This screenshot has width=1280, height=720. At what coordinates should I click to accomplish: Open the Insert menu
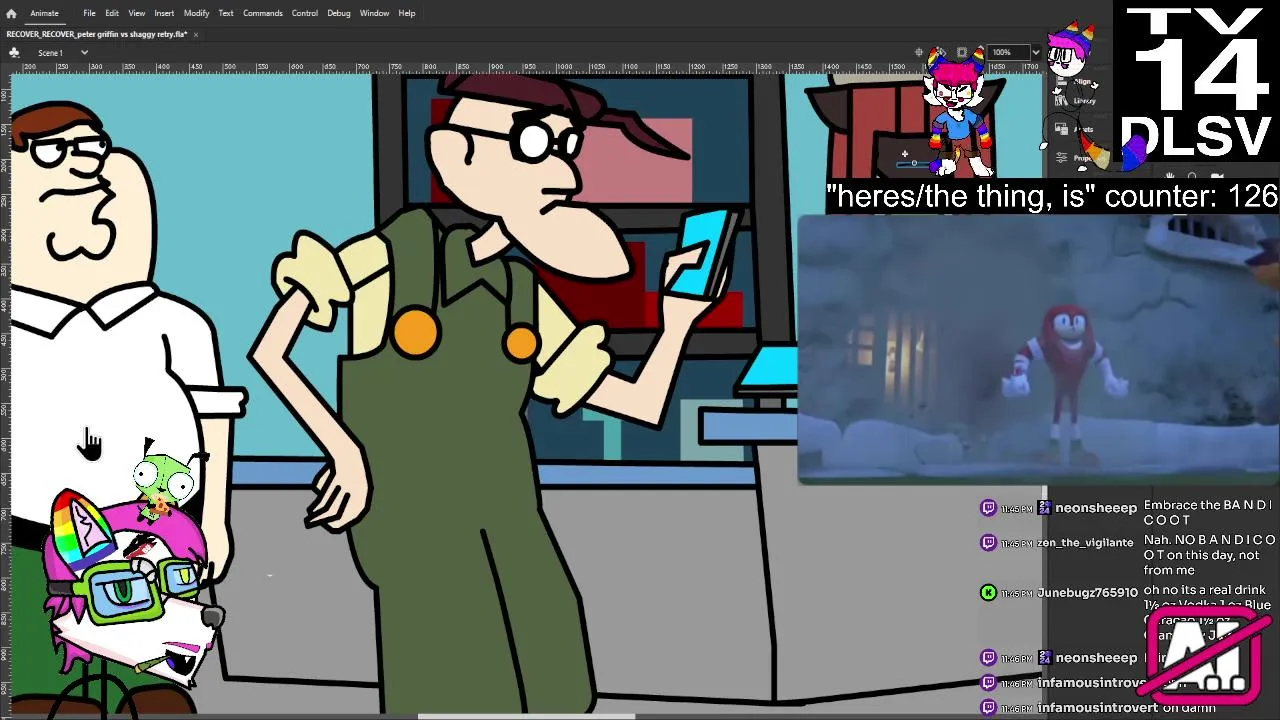164,13
